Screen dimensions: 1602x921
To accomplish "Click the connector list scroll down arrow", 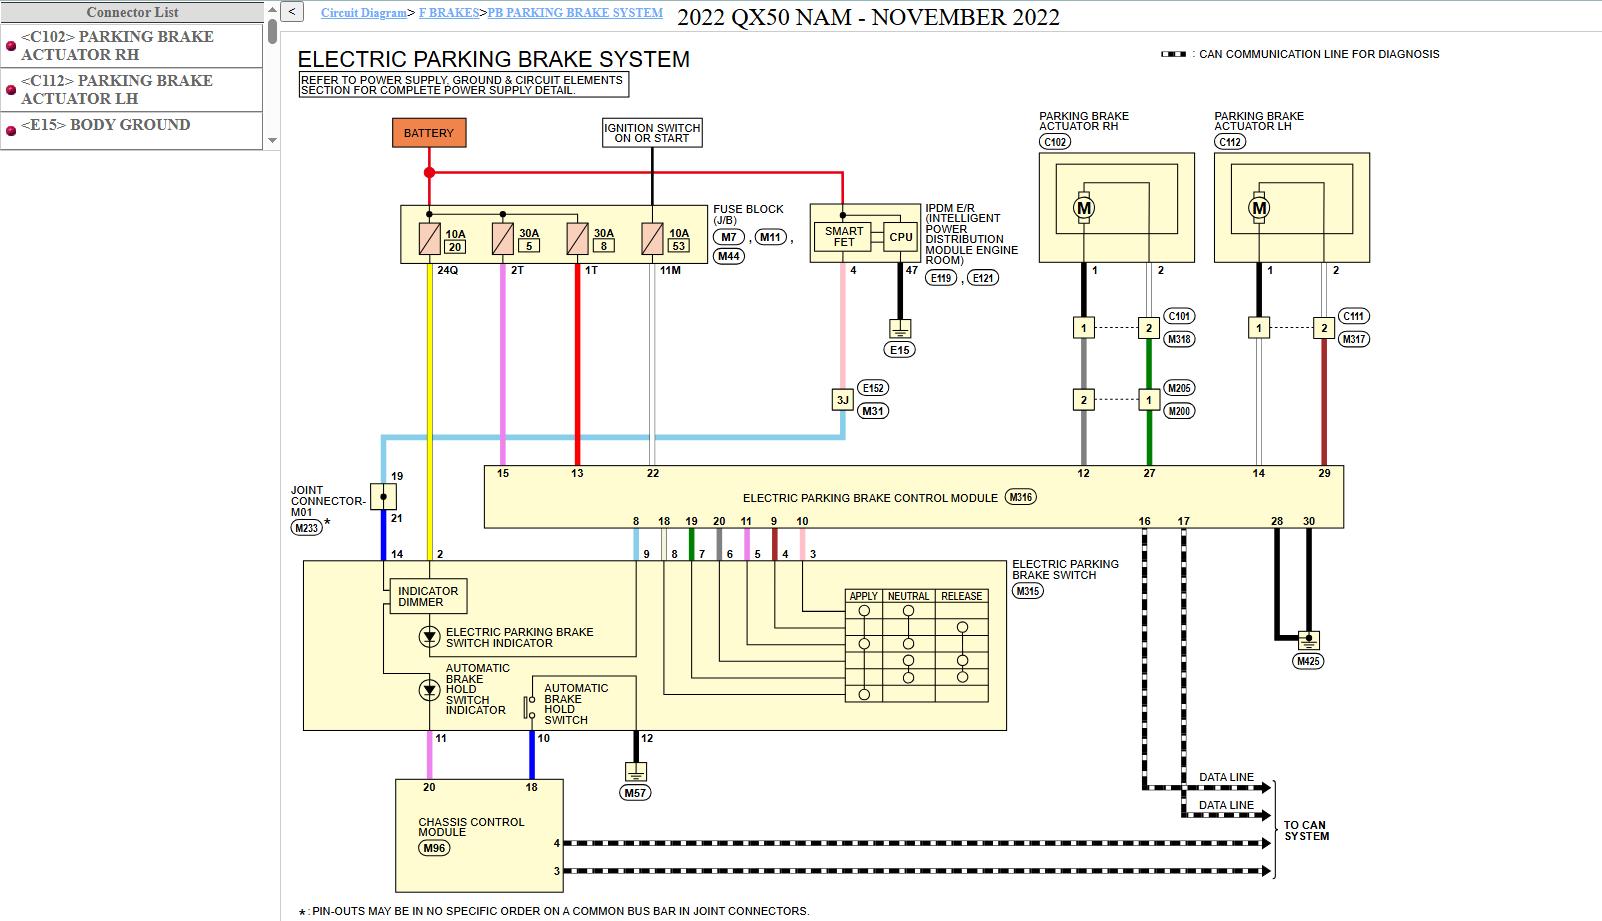I will click(x=272, y=141).
